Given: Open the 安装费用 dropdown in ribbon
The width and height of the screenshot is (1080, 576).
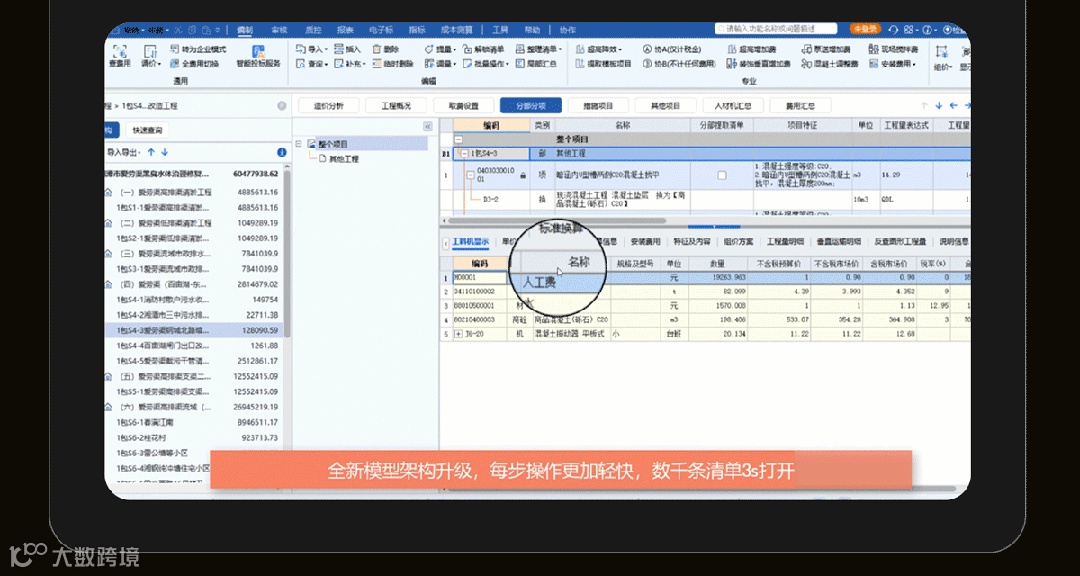Looking at the screenshot, I should 893,63.
